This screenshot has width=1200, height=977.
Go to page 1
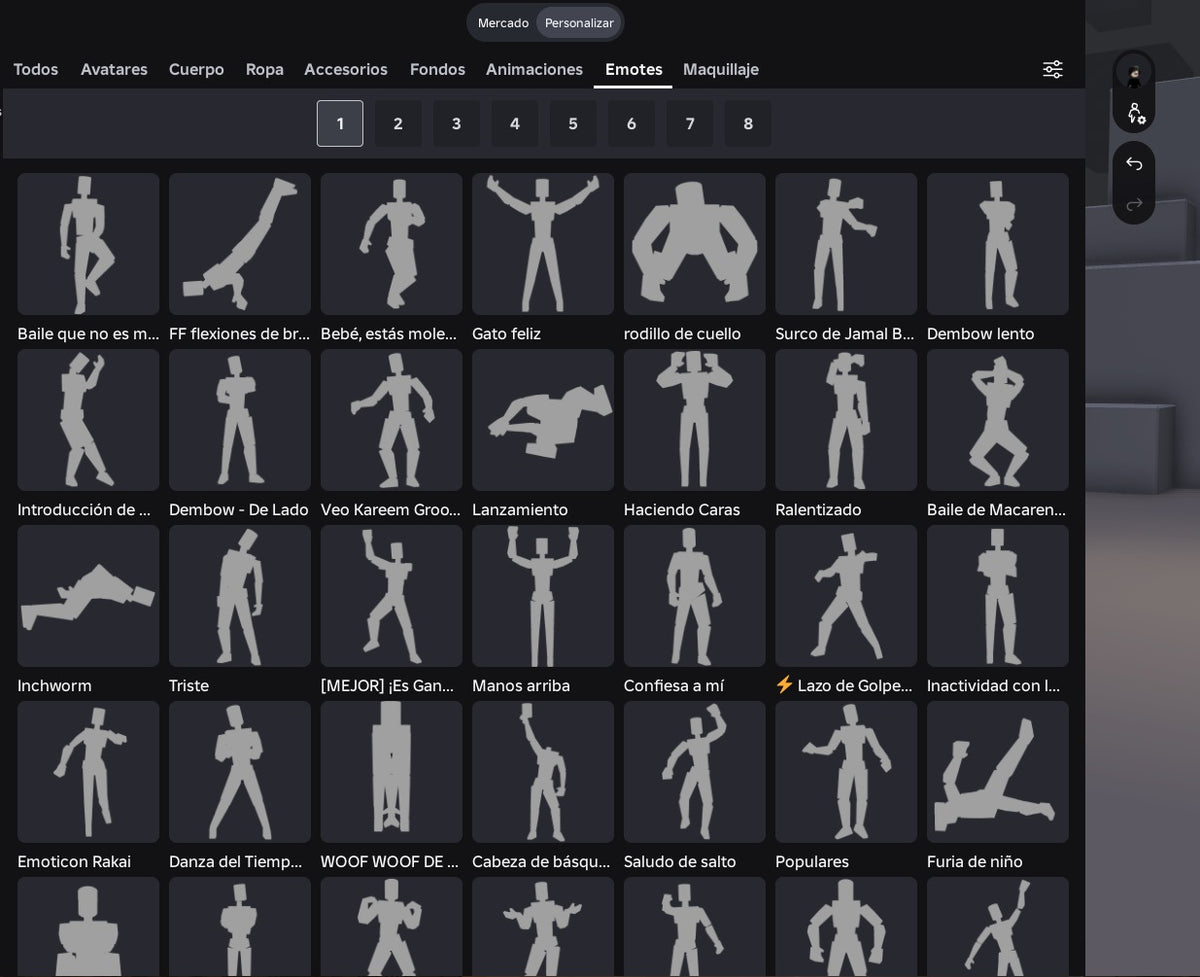[x=340, y=124]
